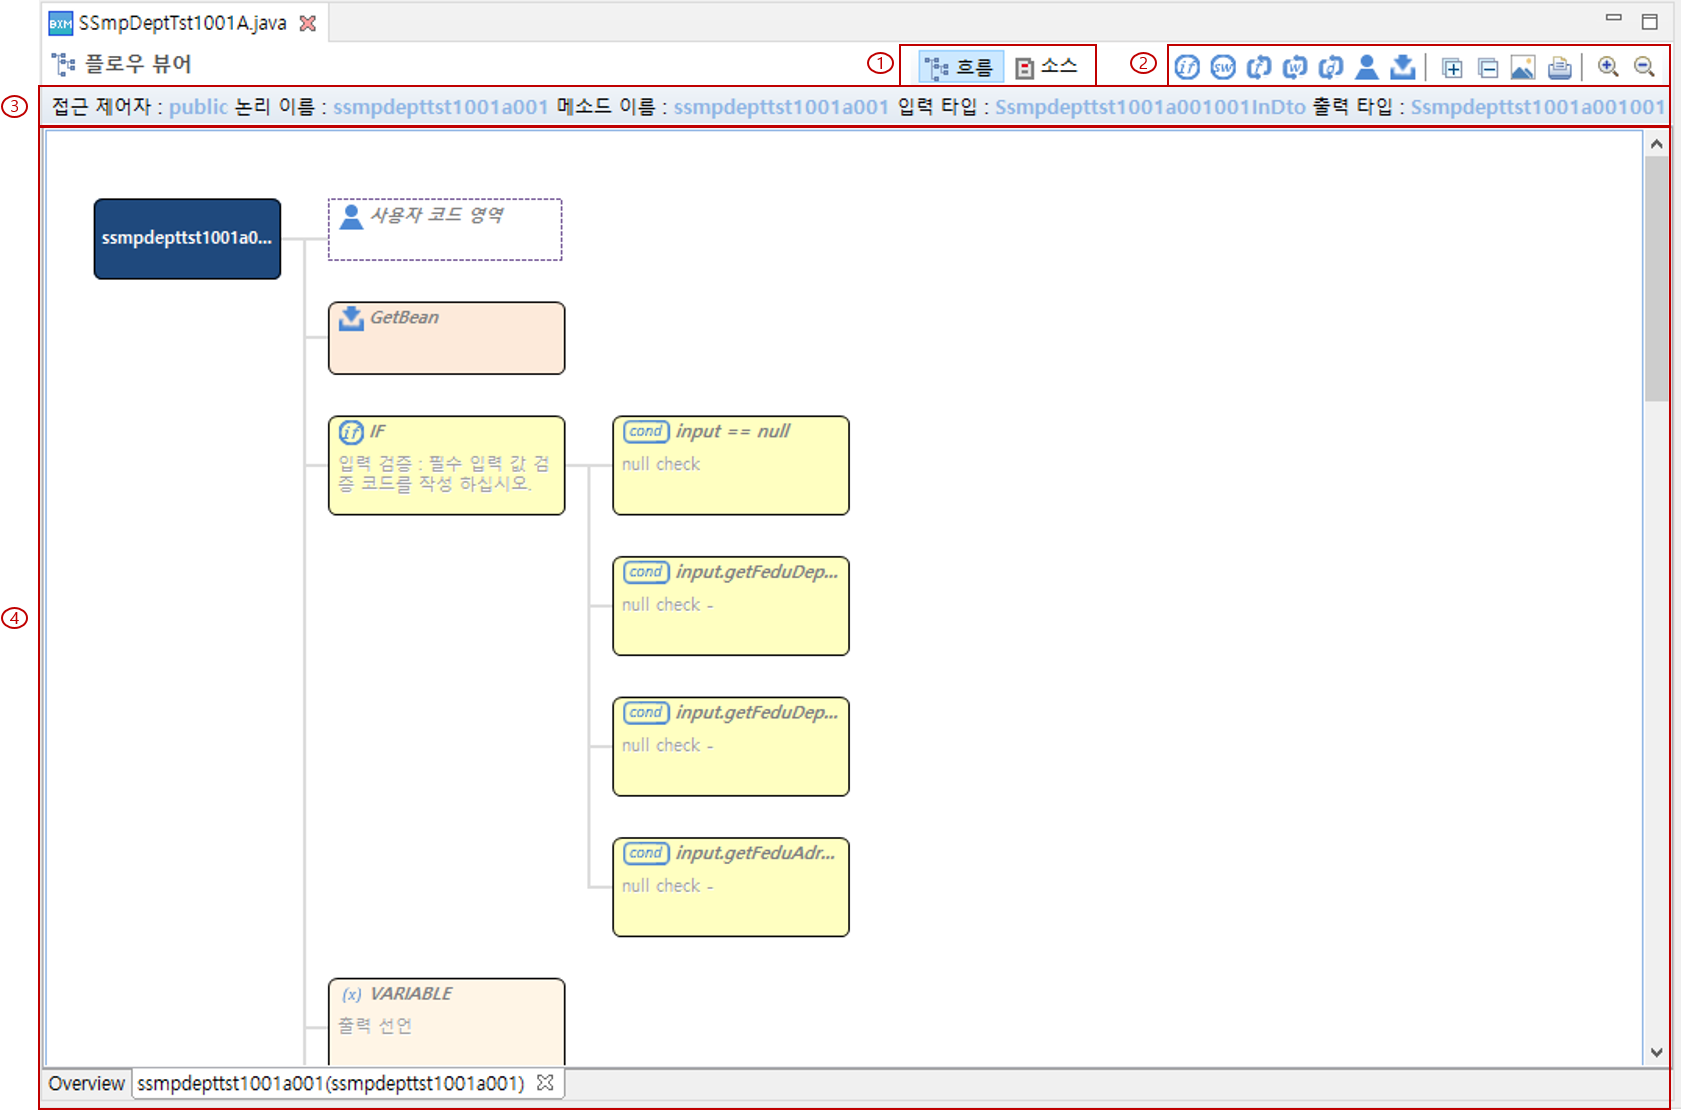Click the For loop node toolbar icon
The image size is (1681, 1110).
tap(1259, 67)
